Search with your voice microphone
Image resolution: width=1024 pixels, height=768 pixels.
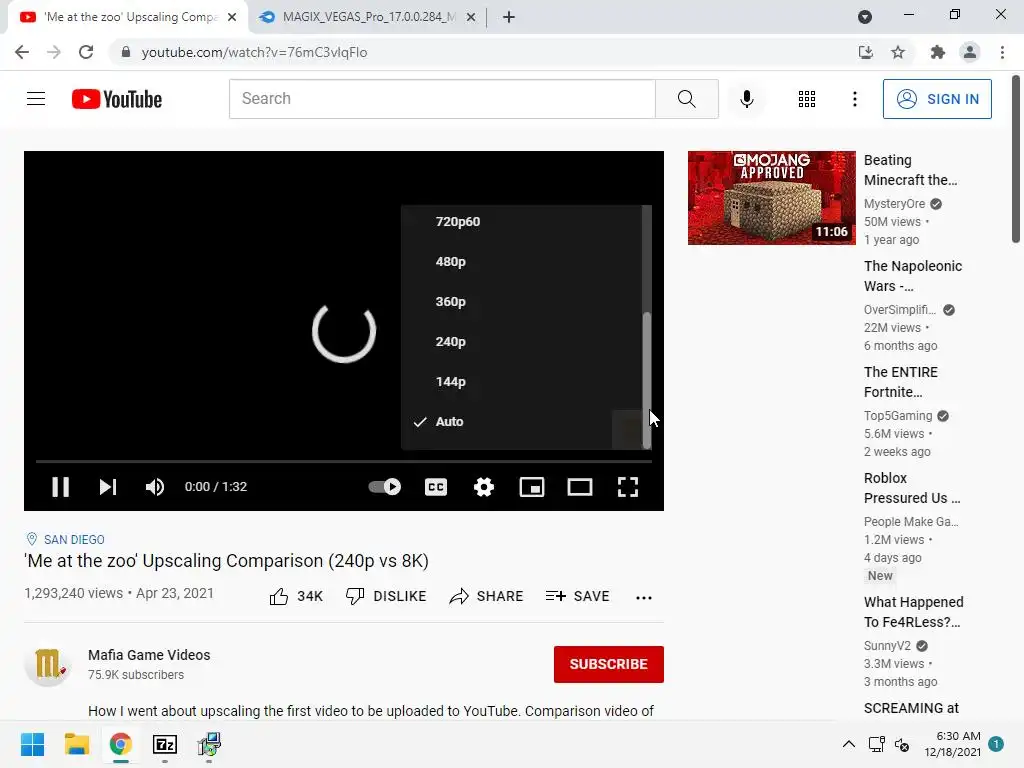coord(746,99)
